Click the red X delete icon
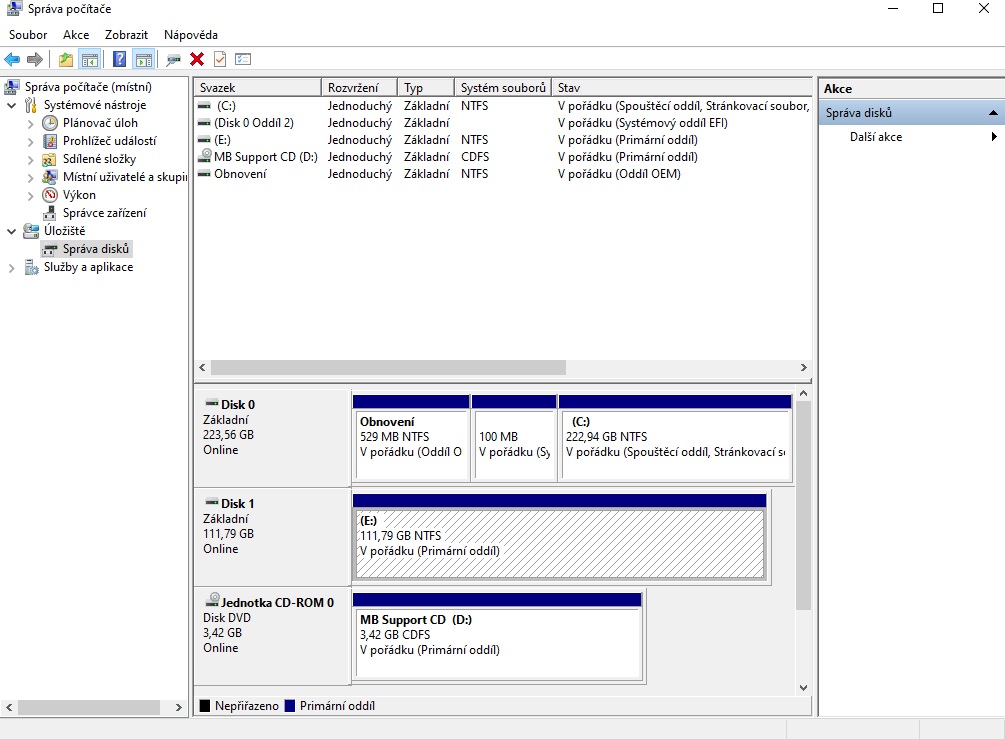 click(x=197, y=59)
